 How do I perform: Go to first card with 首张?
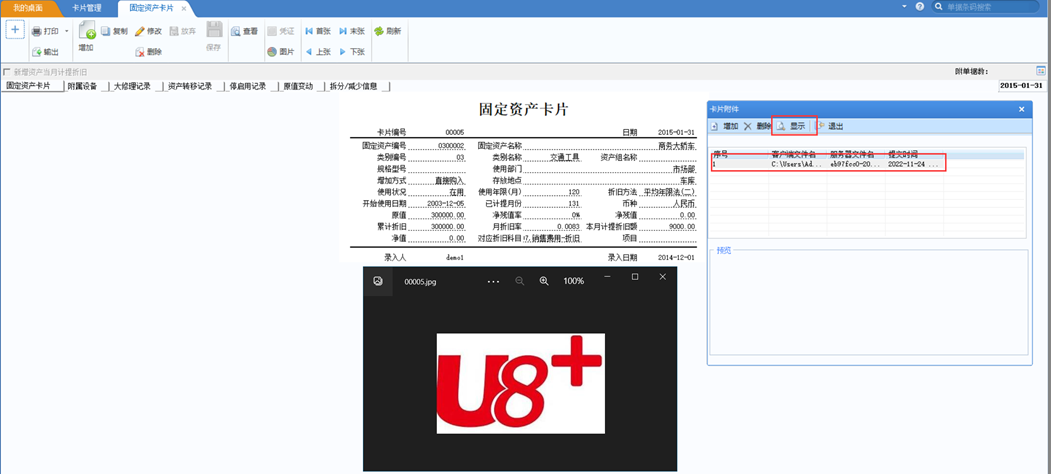tap(318, 31)
